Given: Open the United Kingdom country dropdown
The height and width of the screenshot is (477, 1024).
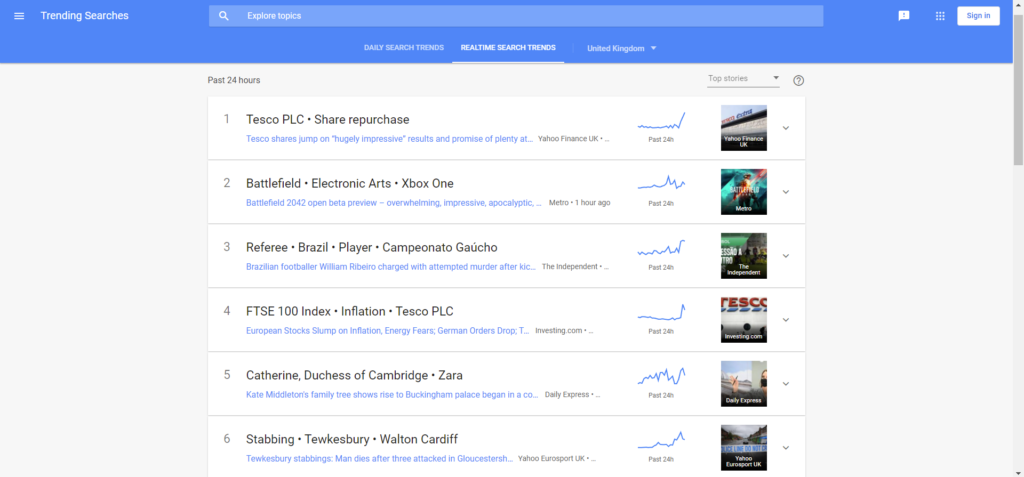Looking at the screenshot, I should click(x=621, y=48).
